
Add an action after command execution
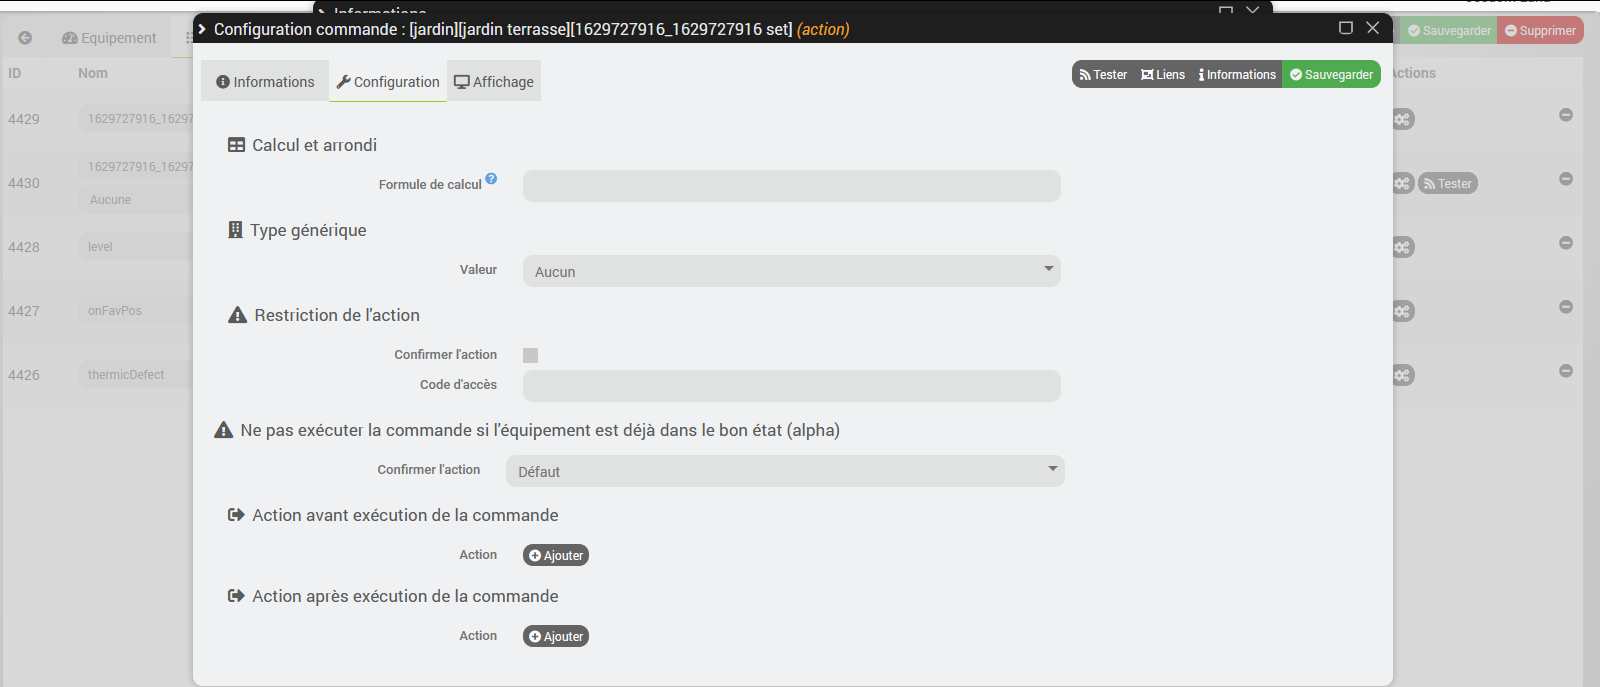556,637
